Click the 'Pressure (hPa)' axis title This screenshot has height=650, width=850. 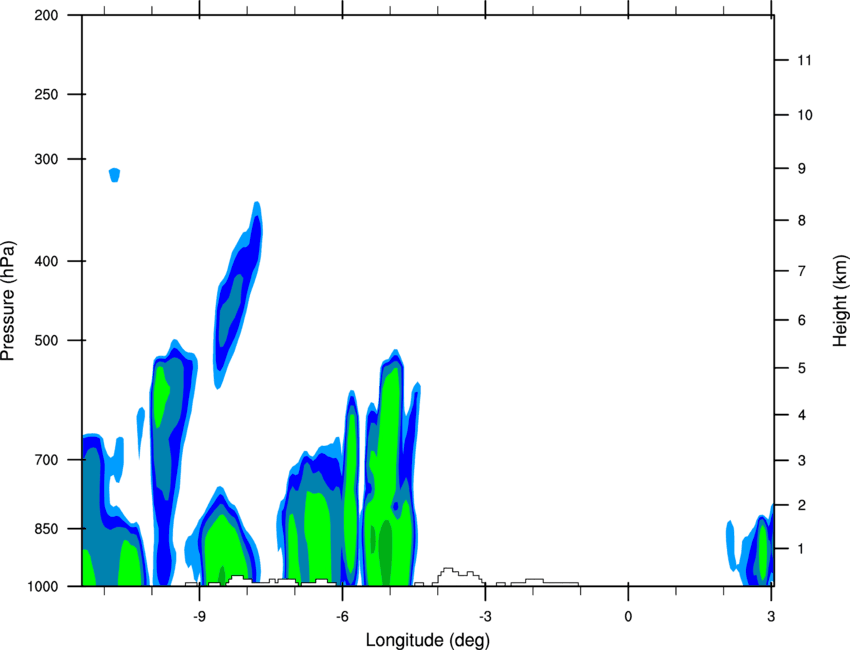[x=8, y=300]
